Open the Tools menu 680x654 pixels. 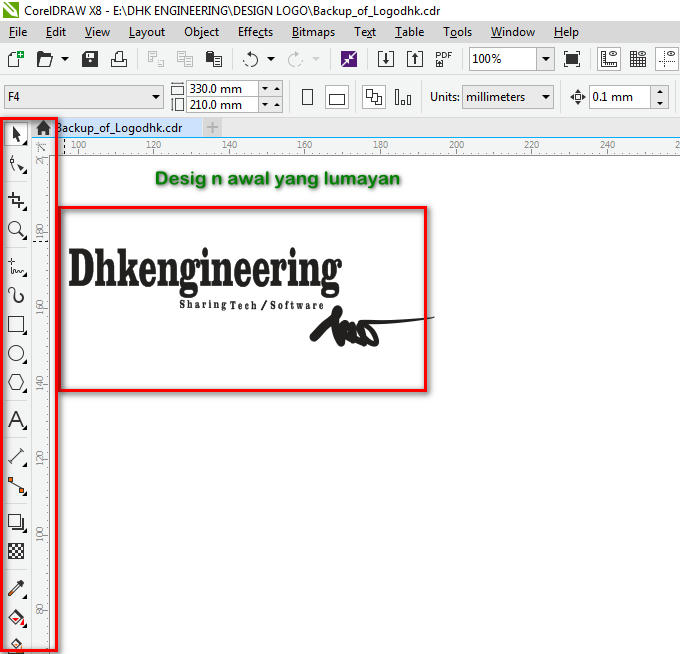(x=457, y=32)
